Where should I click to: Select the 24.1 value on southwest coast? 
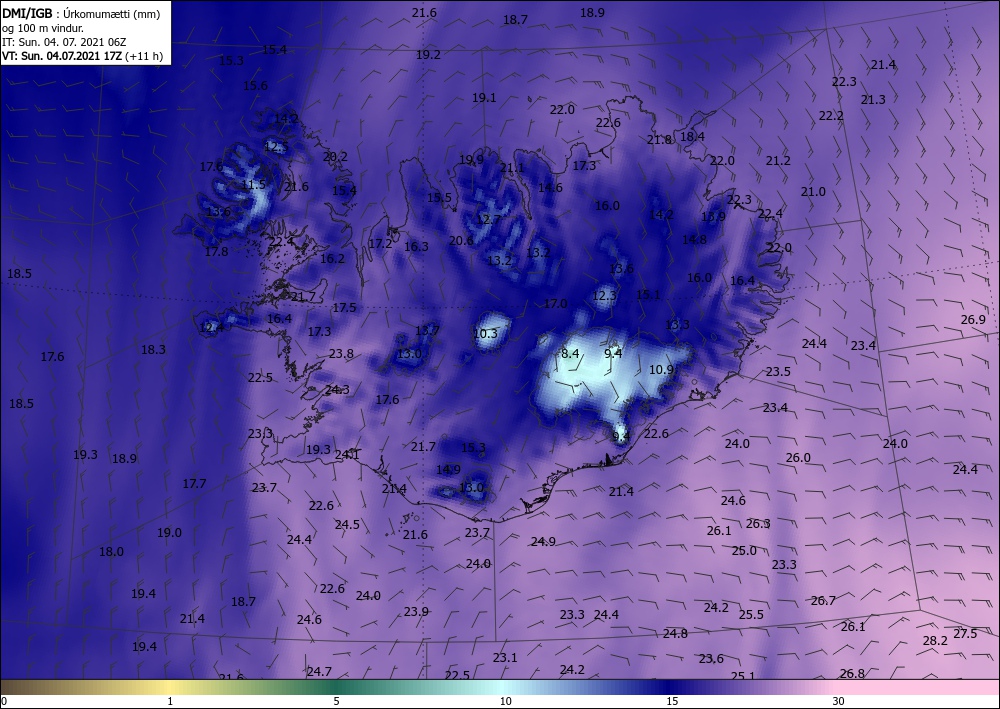(x=347, y=455)
